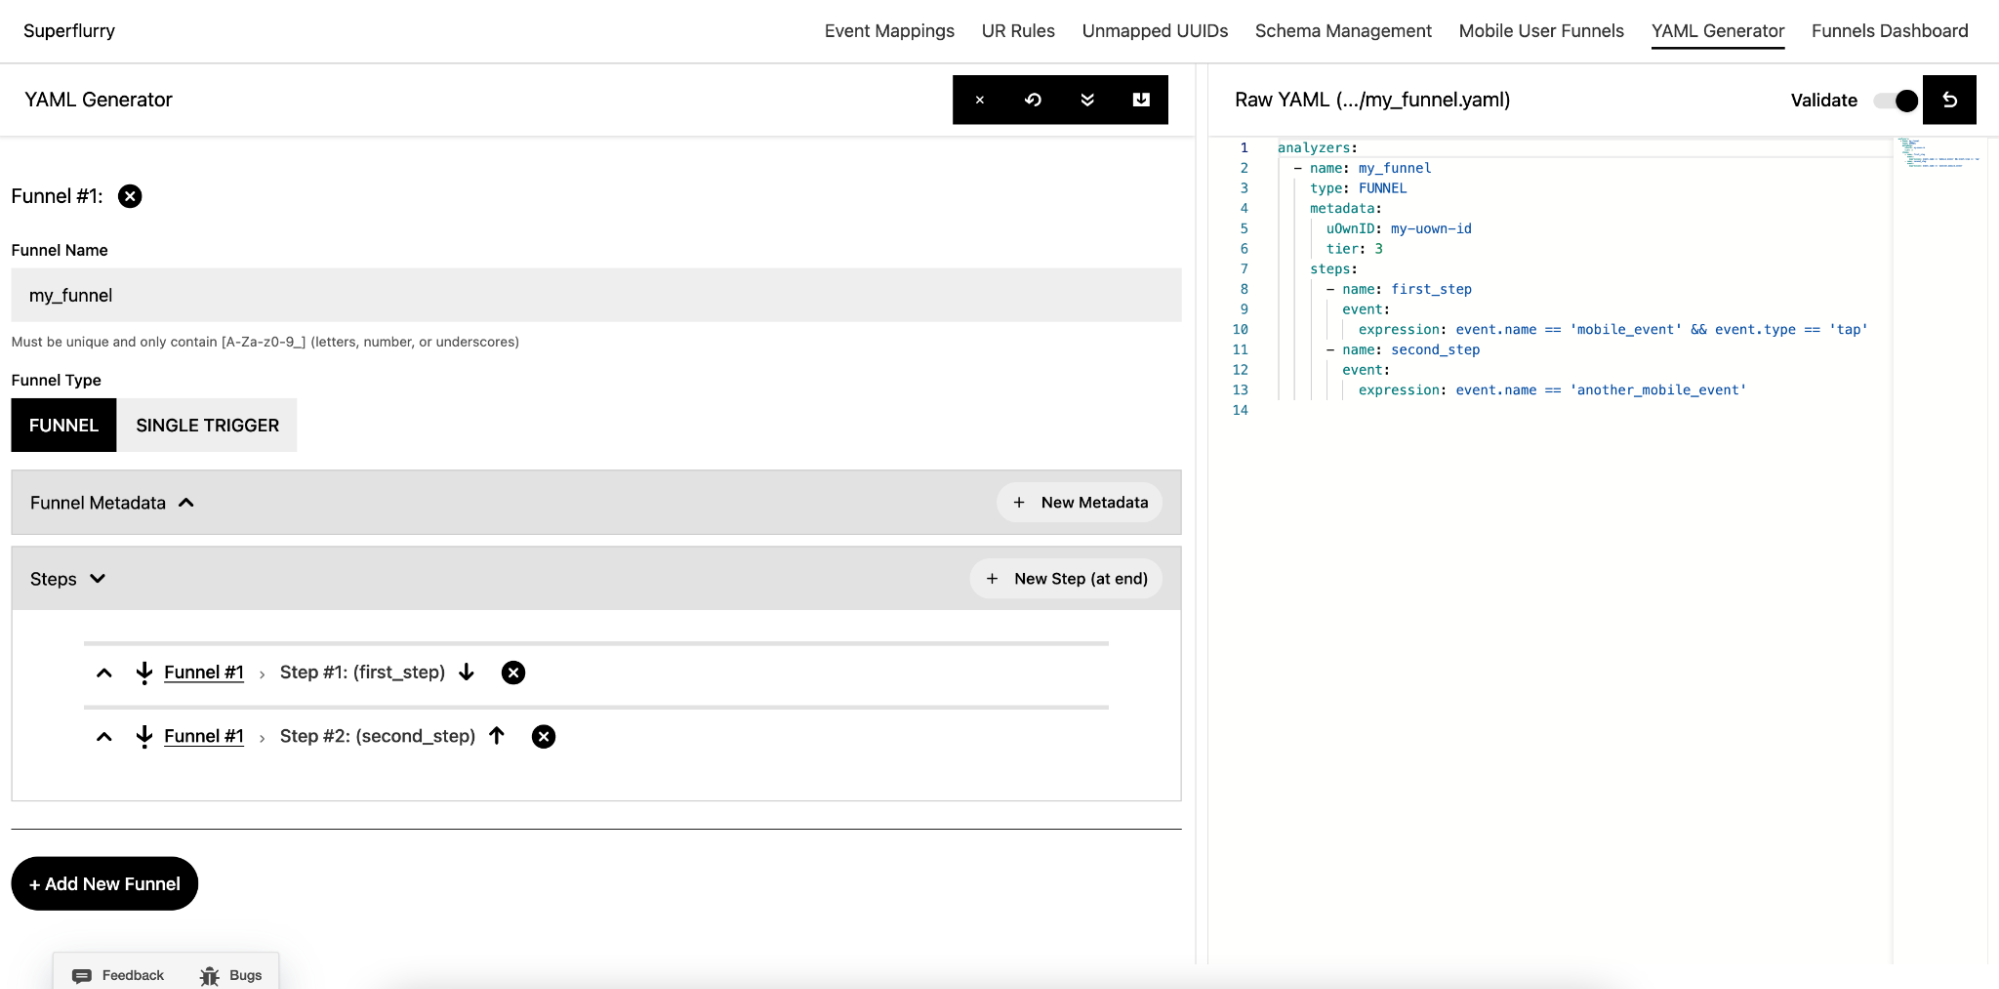
Task: Move Step #2 second_step up
Action: click(497, 736)
